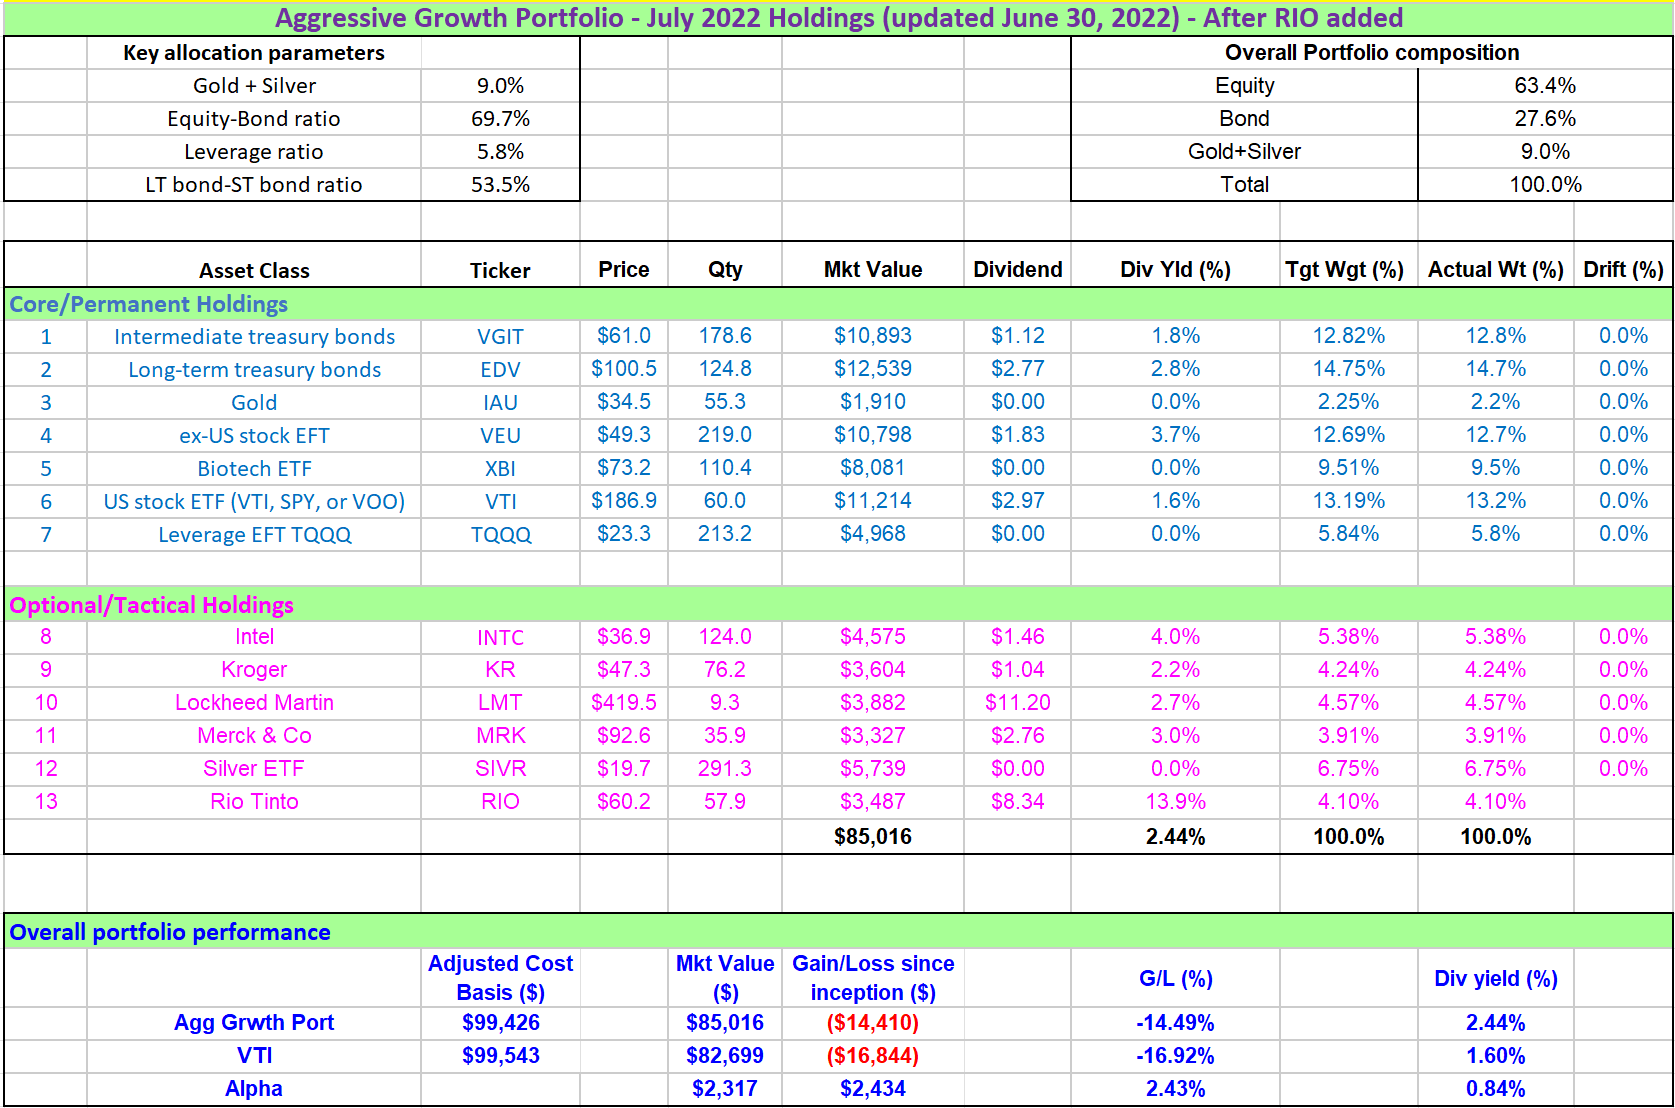Select the Drift (%) column header
1675x1108 pixels.
(1622, 270)
